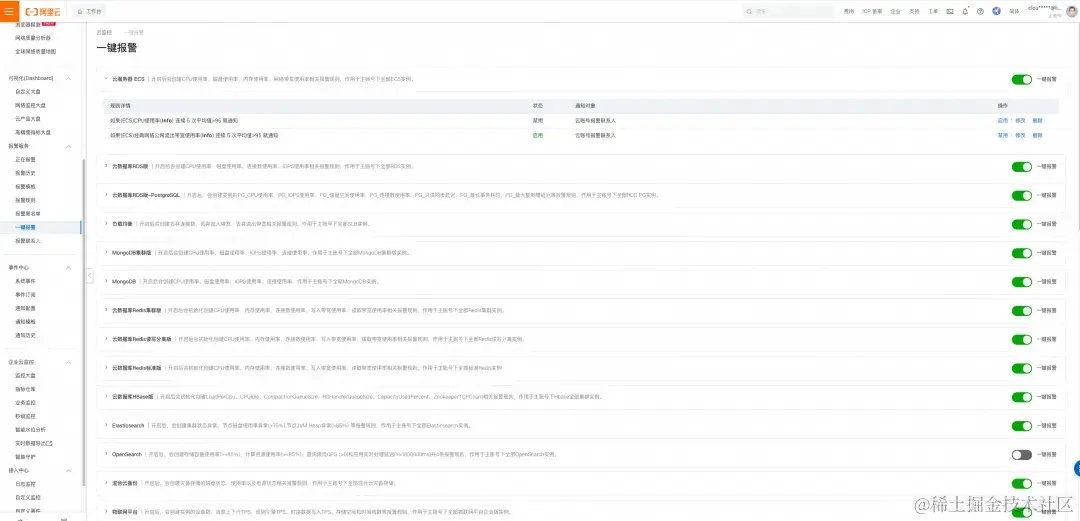The width and height of the screenshot is (1080, 521).
Task: Open 实时数据导出 external link icon
Action: coord(50,443)
